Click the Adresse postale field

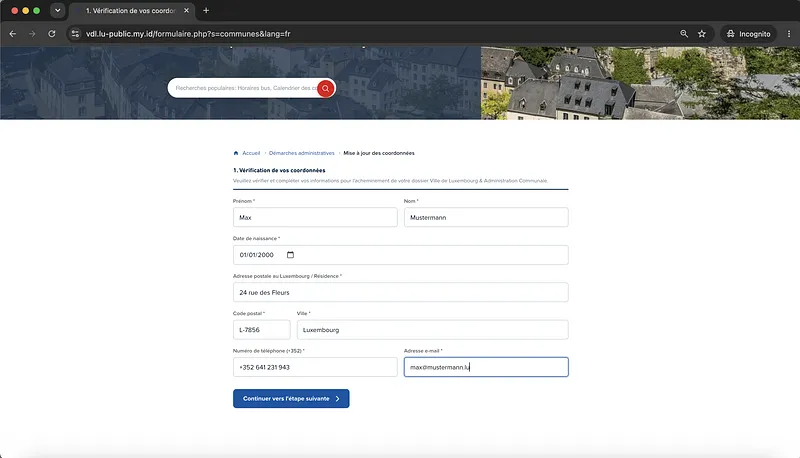pyautogui.click(x=401, y=292)
